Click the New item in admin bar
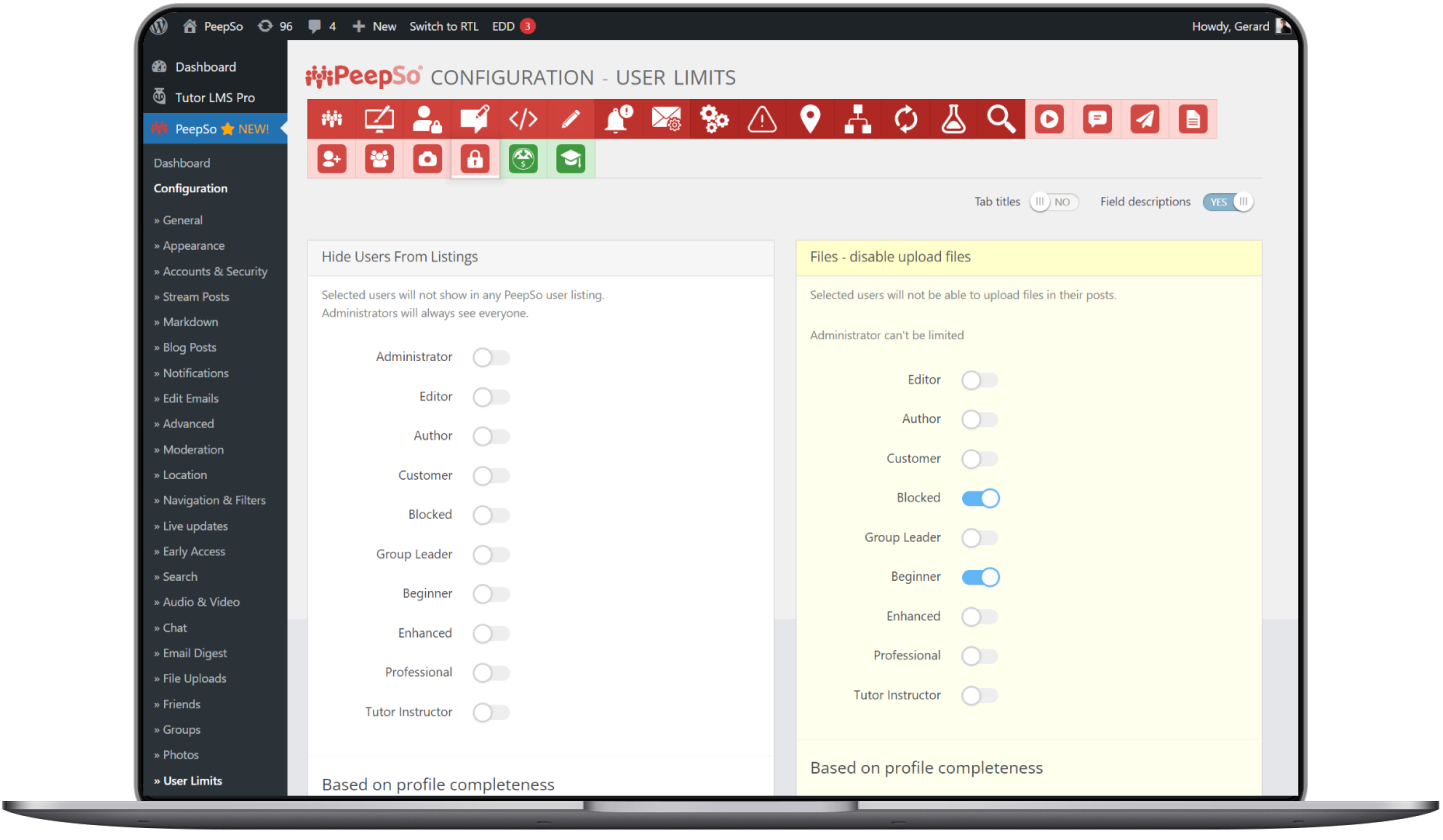The image size is (1443, 840). (374, 26)
